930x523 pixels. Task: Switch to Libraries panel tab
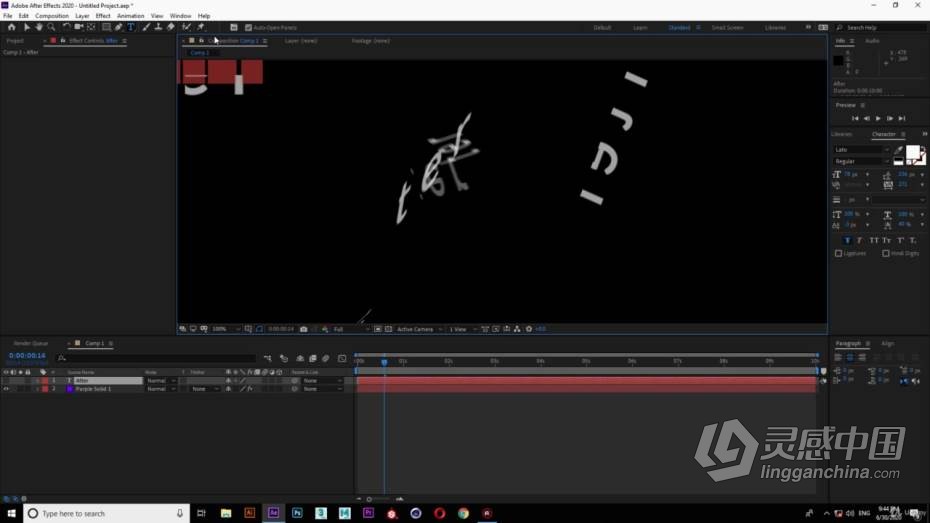(x=842, y=135)
